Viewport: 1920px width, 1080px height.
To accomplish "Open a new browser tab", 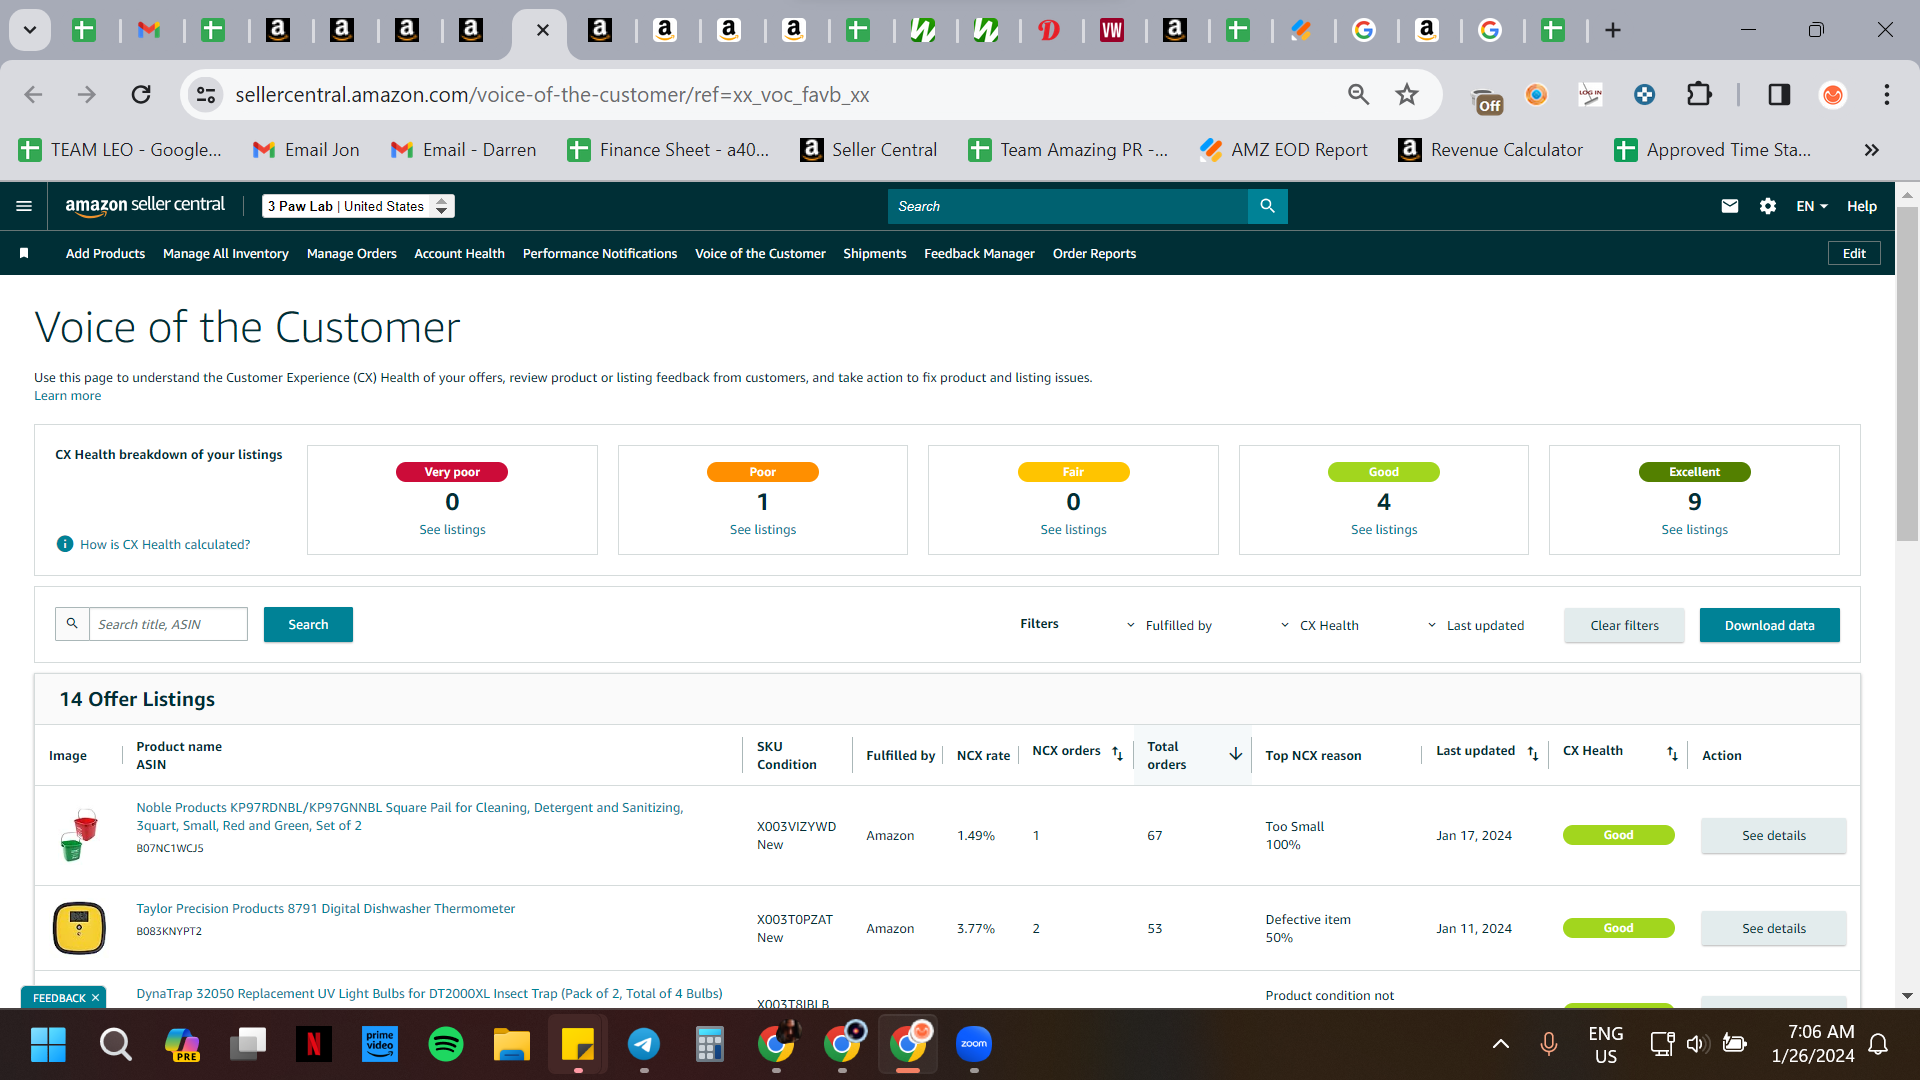I will tap(1613, 30).
